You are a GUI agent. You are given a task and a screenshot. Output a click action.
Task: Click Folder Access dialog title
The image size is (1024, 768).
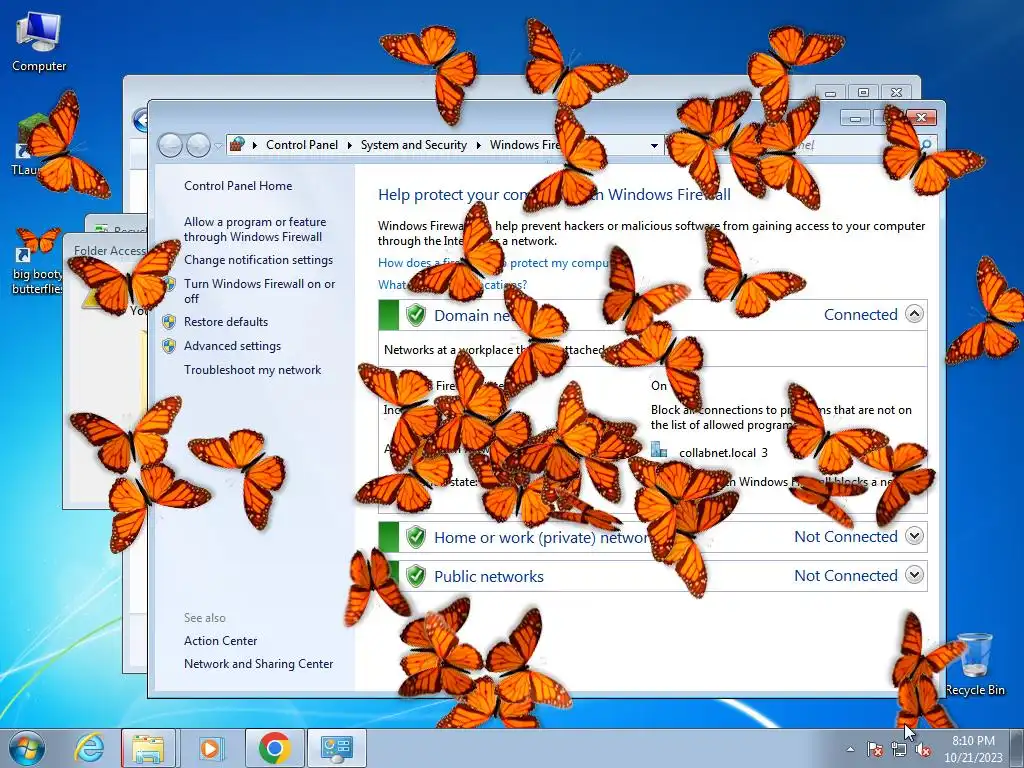pyautogui.click(x=110, y=251)
